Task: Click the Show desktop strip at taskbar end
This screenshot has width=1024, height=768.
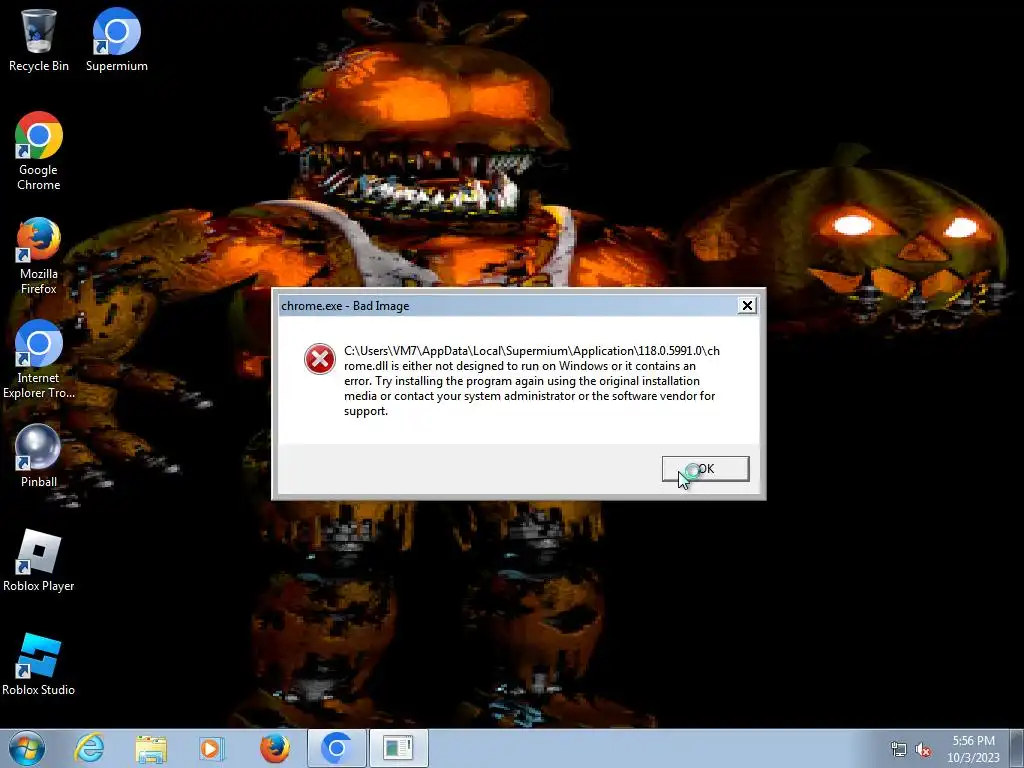Action: (x=1019, y=748)
